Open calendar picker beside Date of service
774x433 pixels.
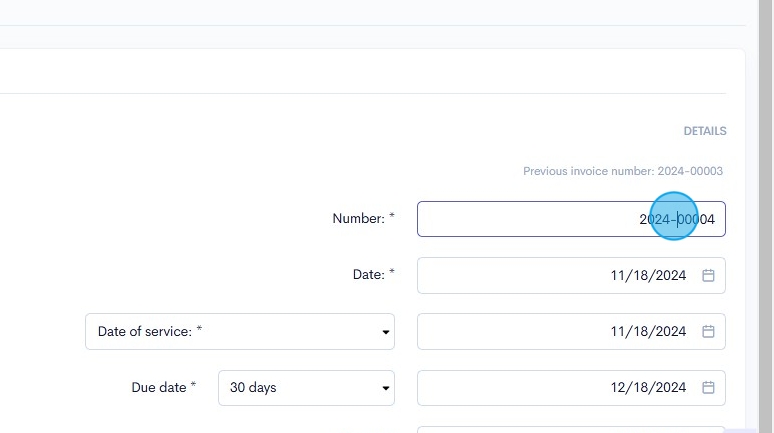click(708, 332)
